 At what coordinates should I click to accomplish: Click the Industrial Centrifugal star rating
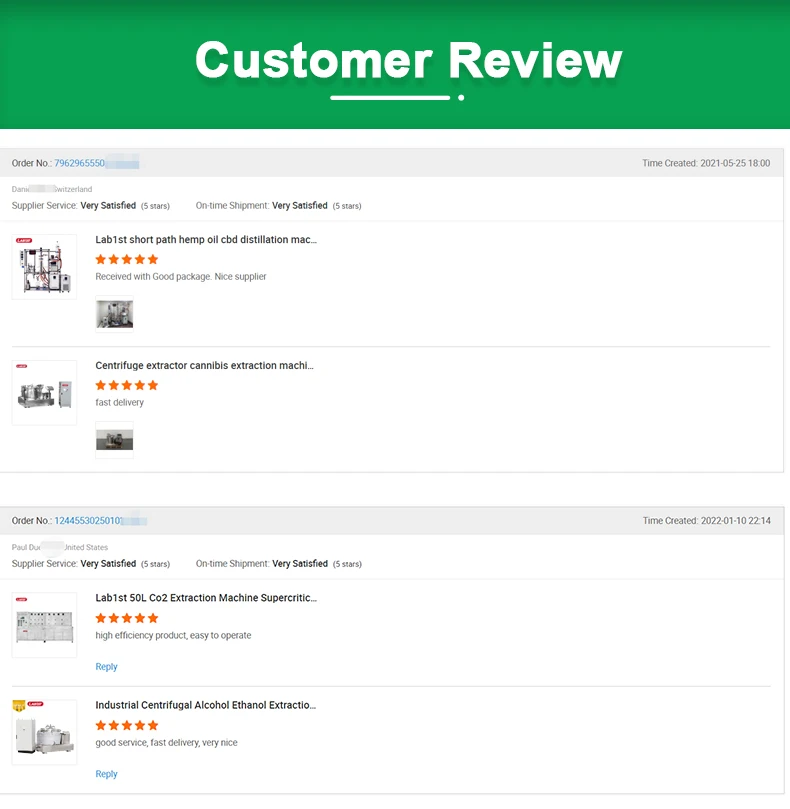tap(127, 725)
